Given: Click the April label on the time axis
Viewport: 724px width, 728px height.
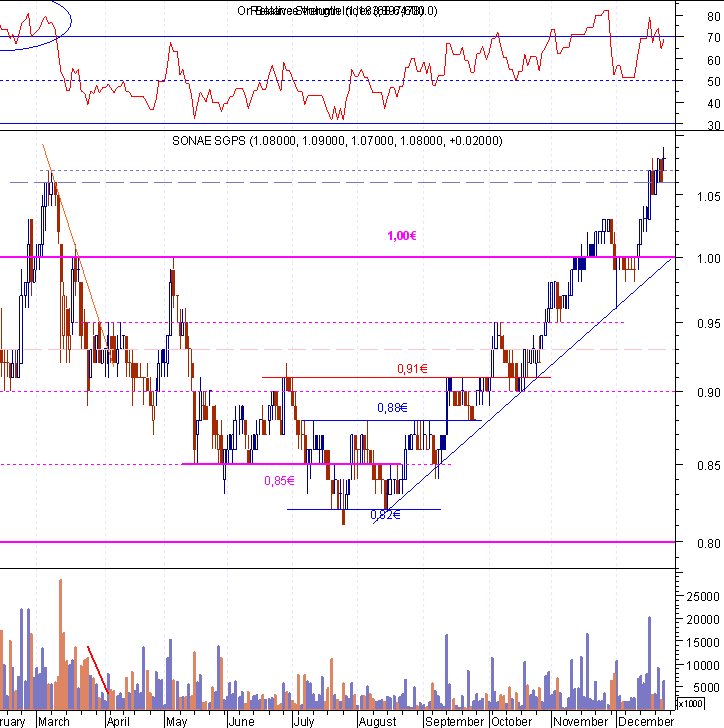Looking at the screenshot, I should coord(118,722).
